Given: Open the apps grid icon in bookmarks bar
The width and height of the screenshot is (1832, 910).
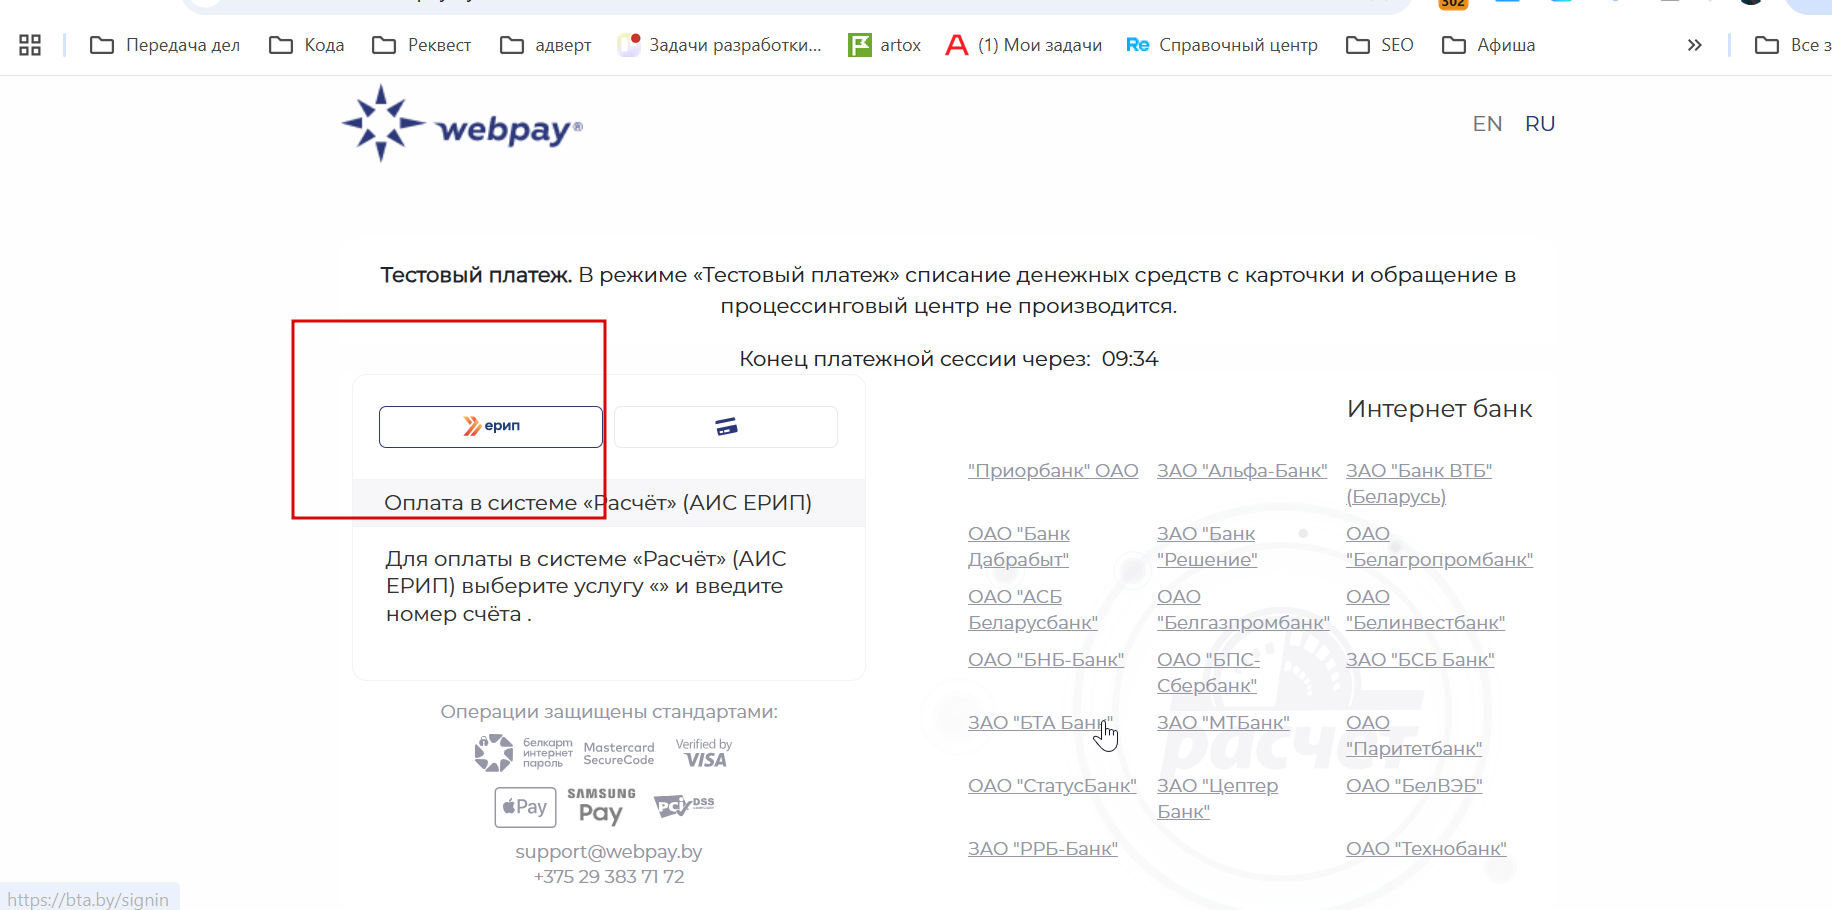Looking at the screenshot, I should [x=30, y=45].
